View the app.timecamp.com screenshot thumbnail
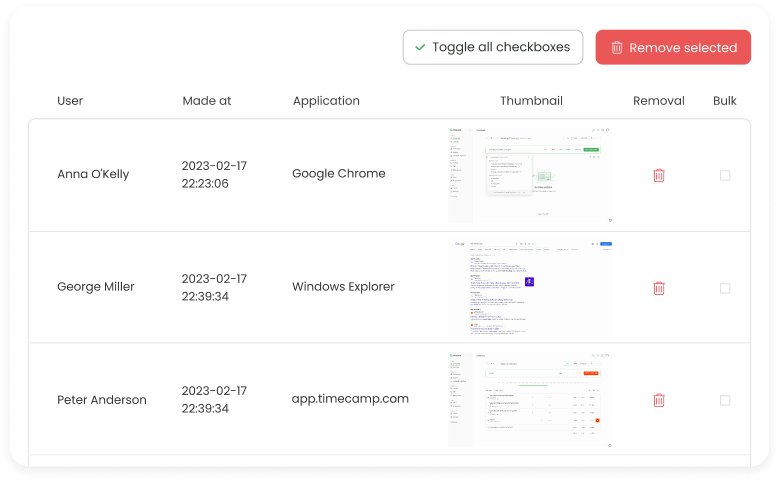The height and width of the screenshot is (481, 779). 530,399
